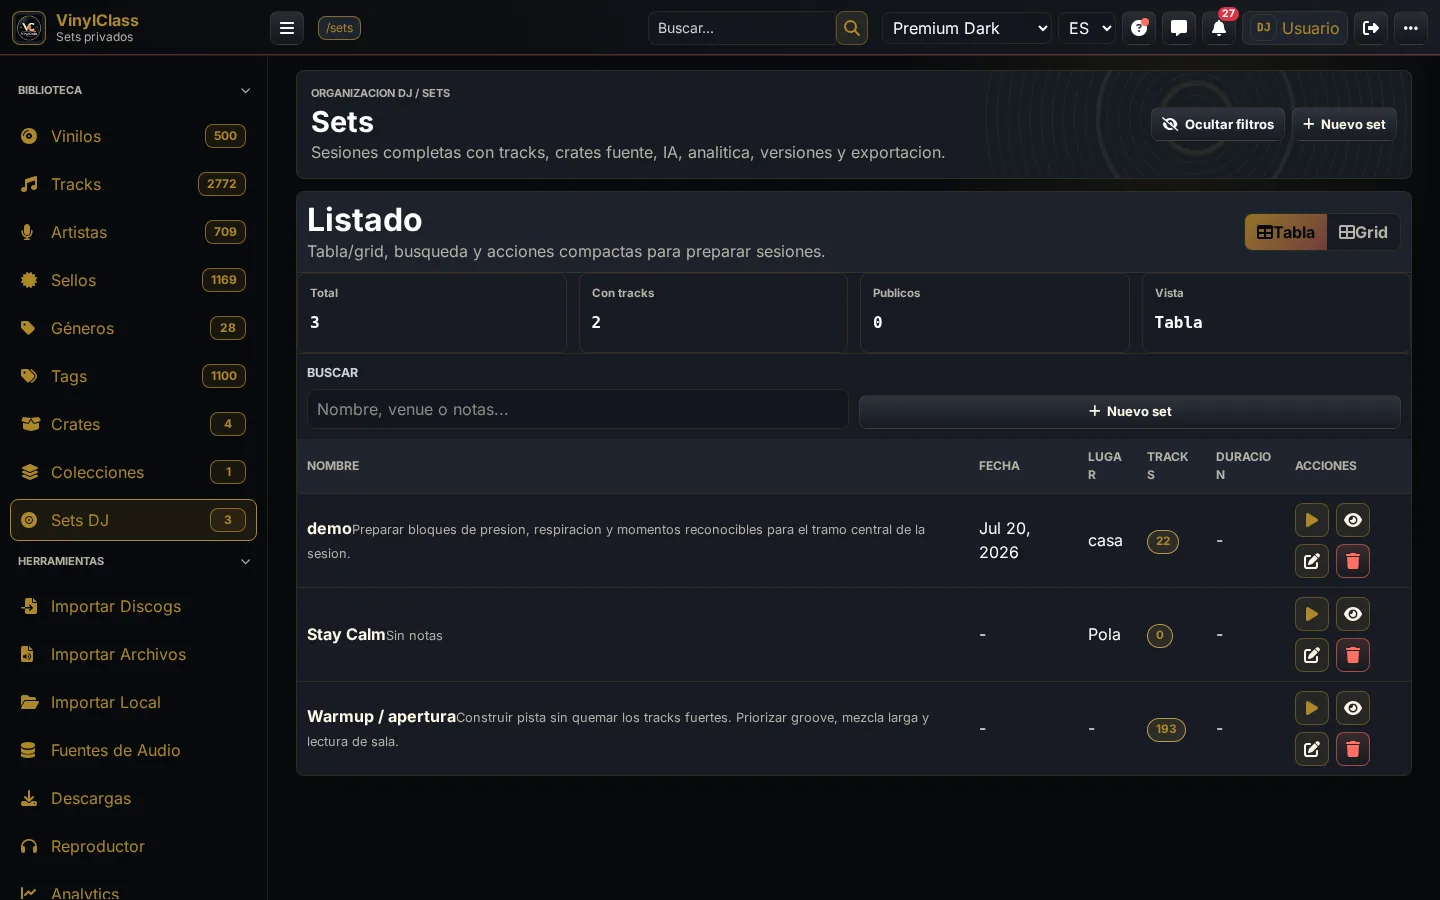The image size is (1440, 900).
Task: Open the chat messages icon
Action: coord(1179,28)
